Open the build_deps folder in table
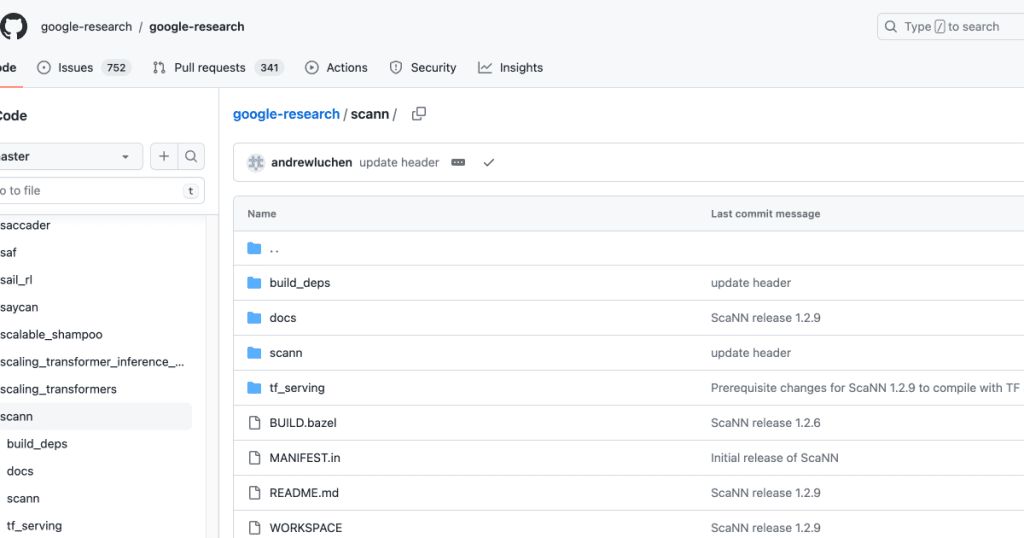1024x538 pixels. click(x=300, y=283)
